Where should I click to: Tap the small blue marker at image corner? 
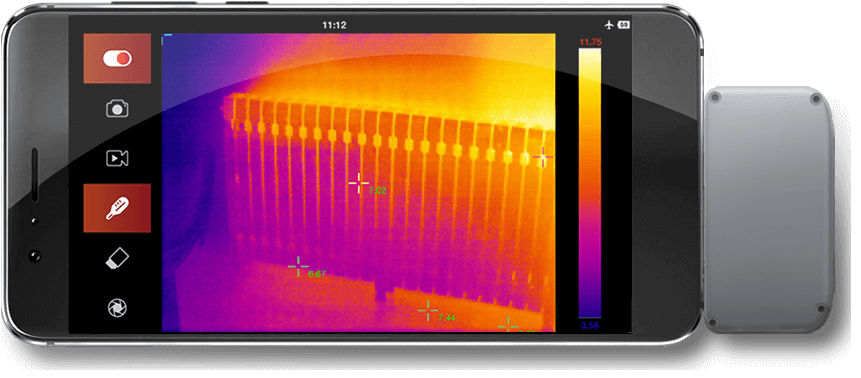167,36
